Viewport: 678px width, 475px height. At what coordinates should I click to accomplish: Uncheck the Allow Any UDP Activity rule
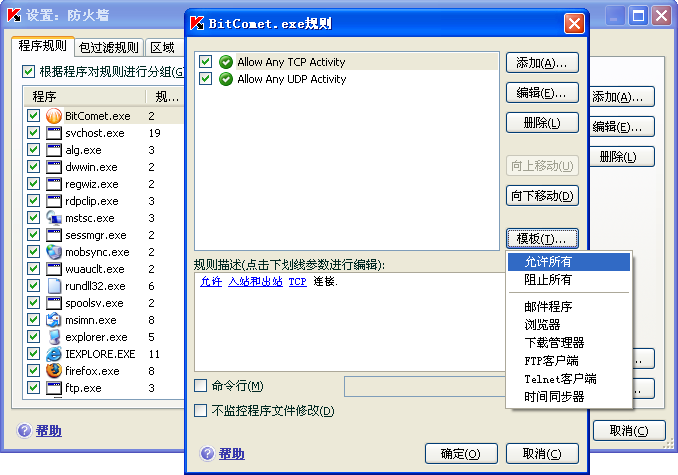tap(205, 79)
